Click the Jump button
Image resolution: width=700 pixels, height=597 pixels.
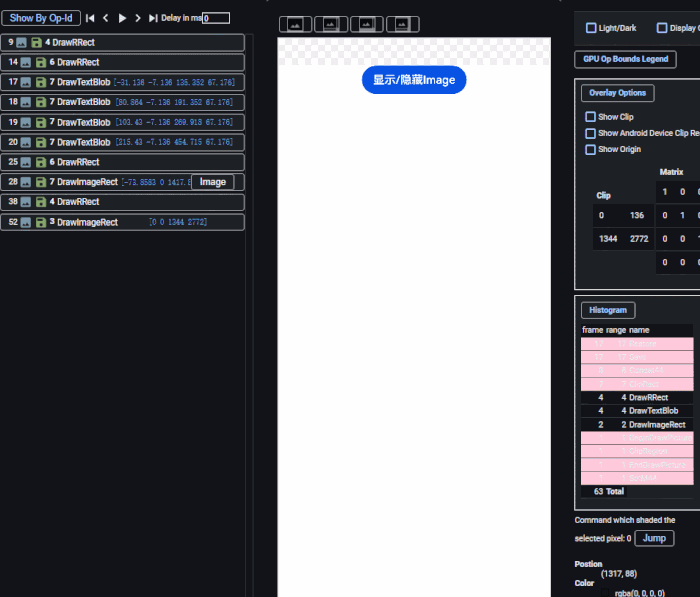654,538
